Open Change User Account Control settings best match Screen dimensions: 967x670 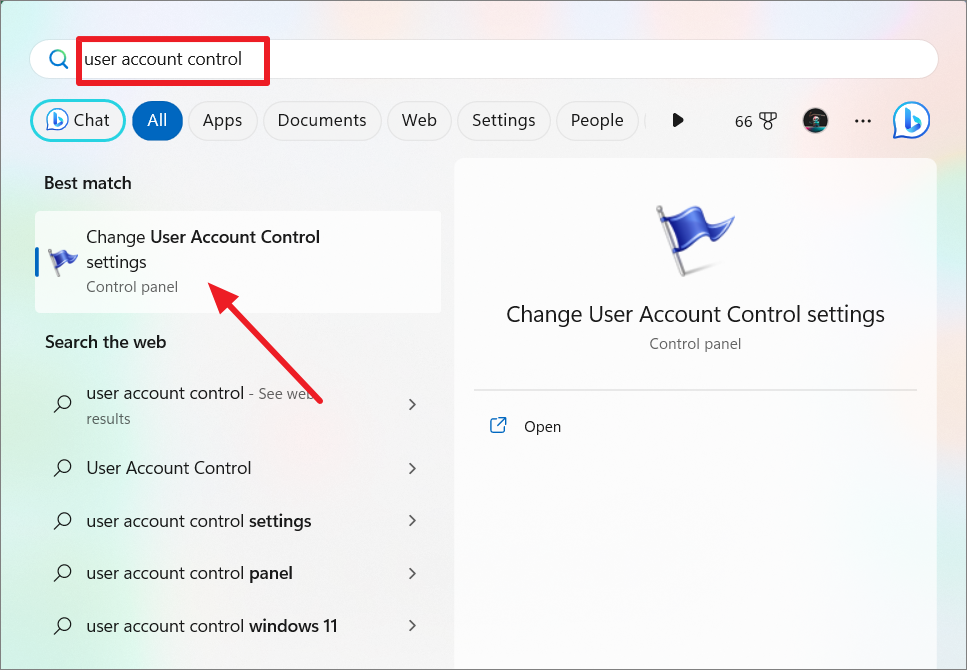pos(238,262)
